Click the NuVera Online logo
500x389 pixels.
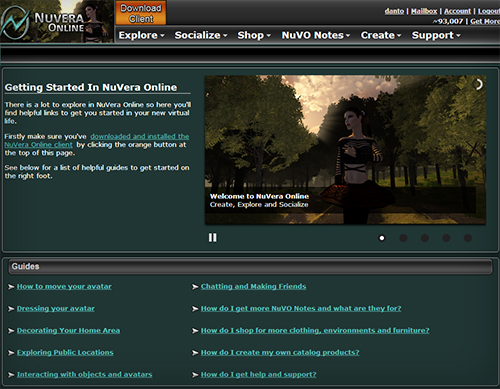[x=57, y=21]
